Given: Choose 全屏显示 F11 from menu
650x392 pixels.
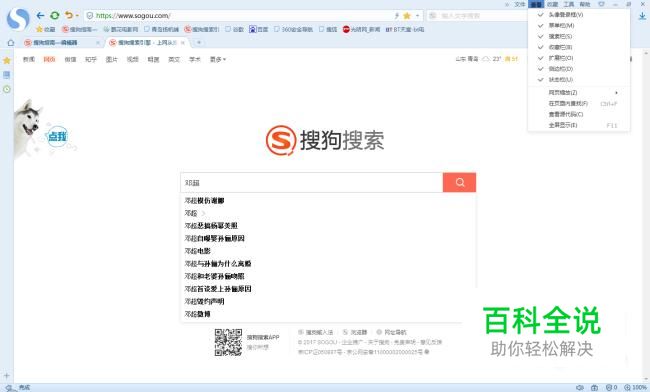Looking at the screenshot, I should (x=579, y=125).
